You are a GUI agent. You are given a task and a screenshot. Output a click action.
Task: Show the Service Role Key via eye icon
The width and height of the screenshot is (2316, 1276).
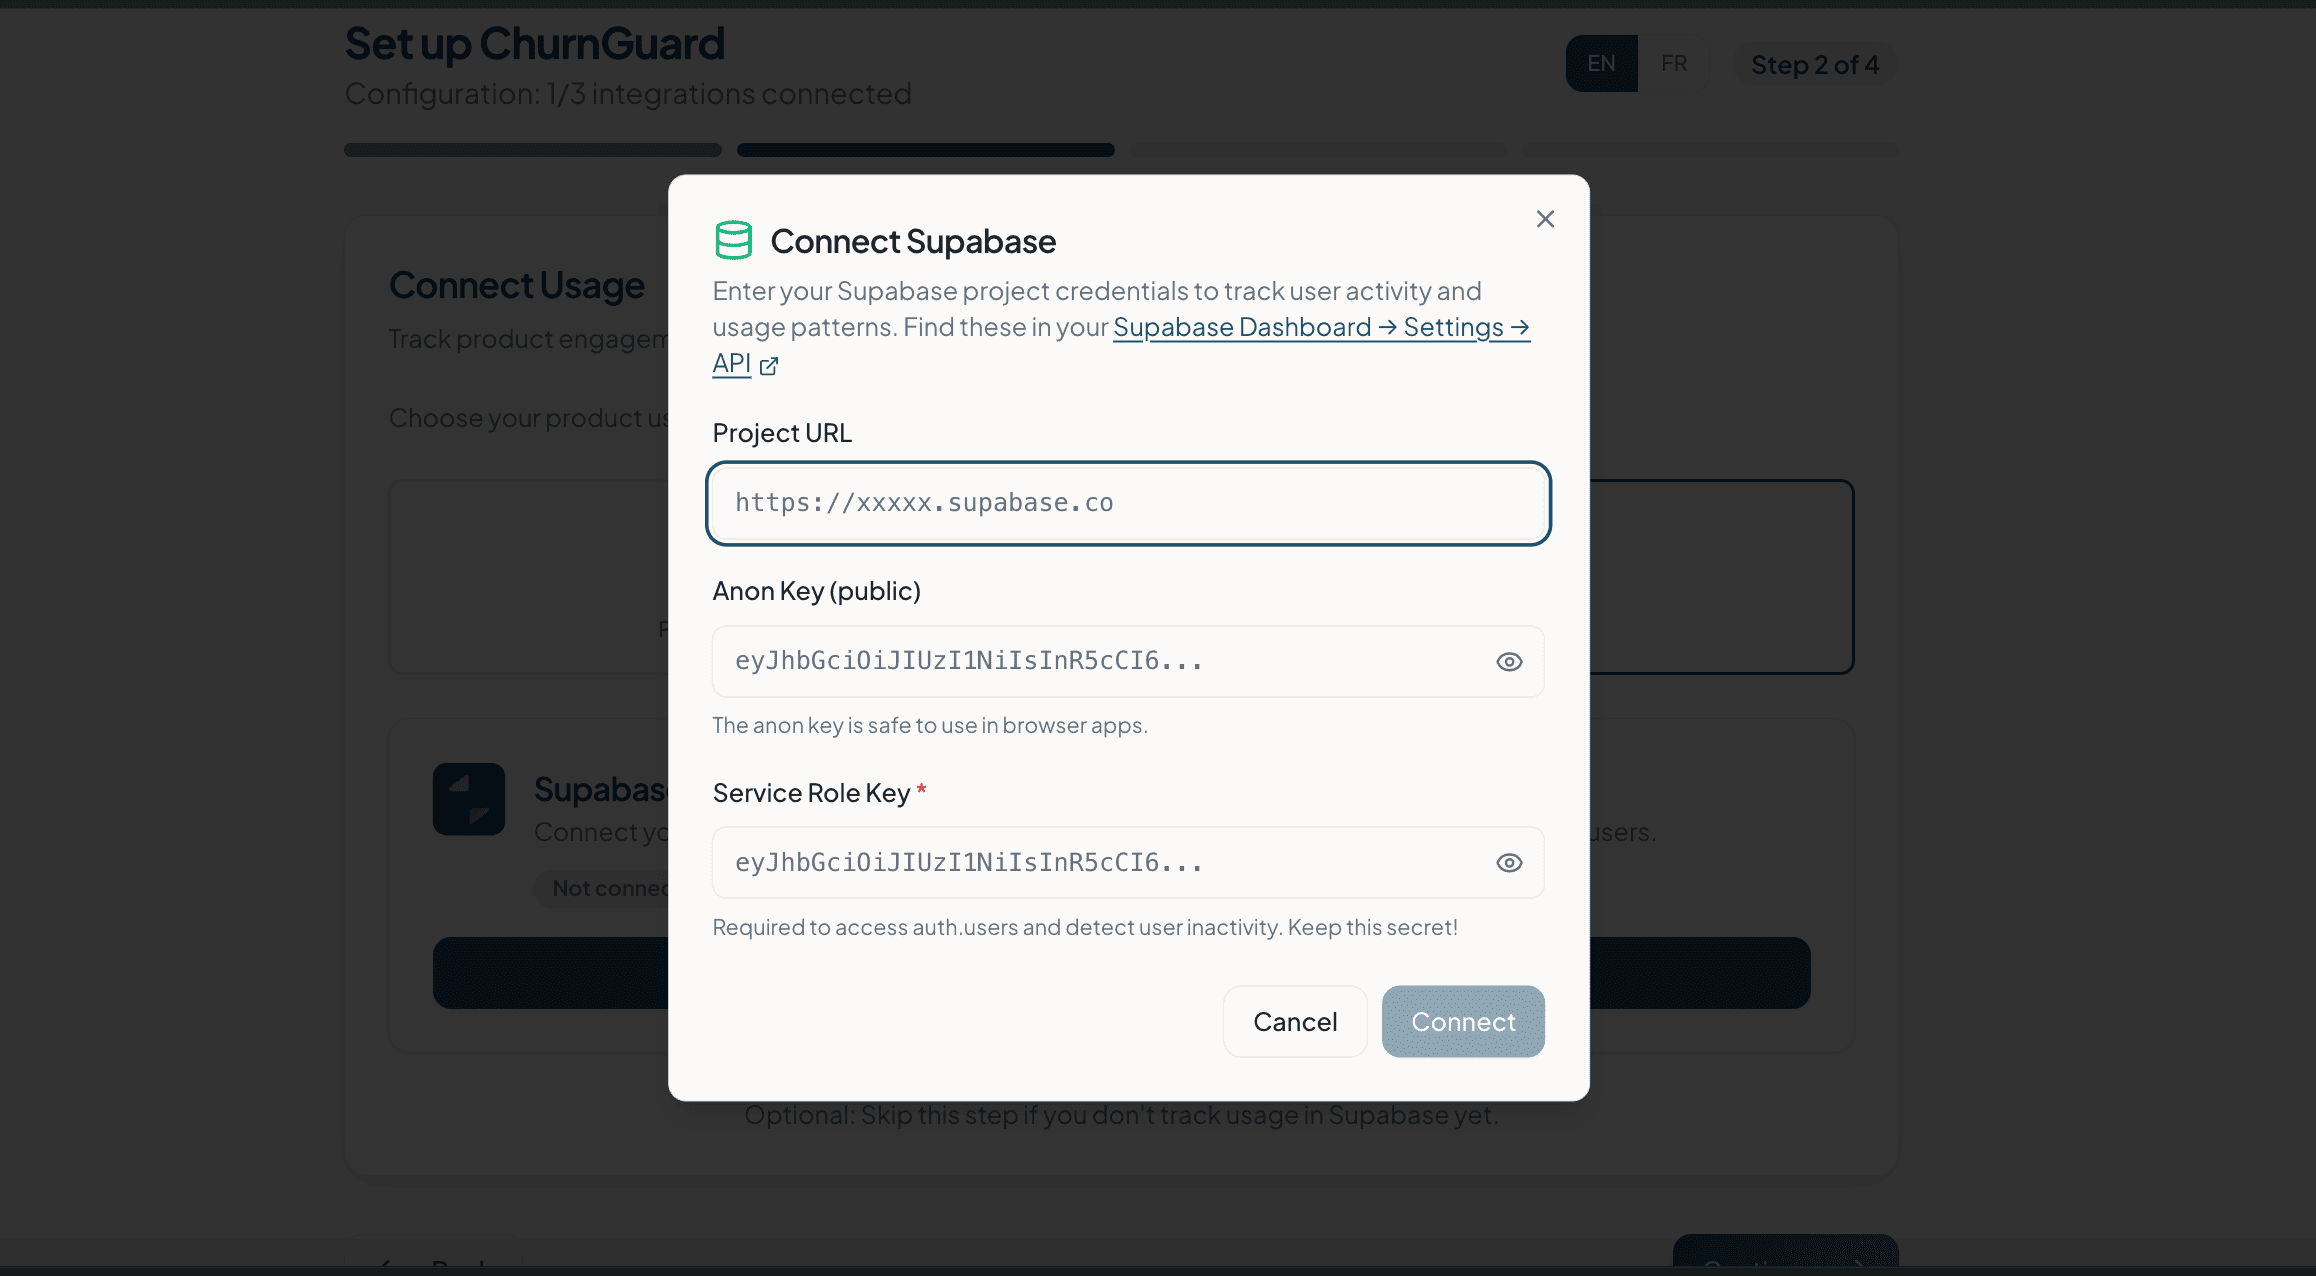(x=1509, y=863)
